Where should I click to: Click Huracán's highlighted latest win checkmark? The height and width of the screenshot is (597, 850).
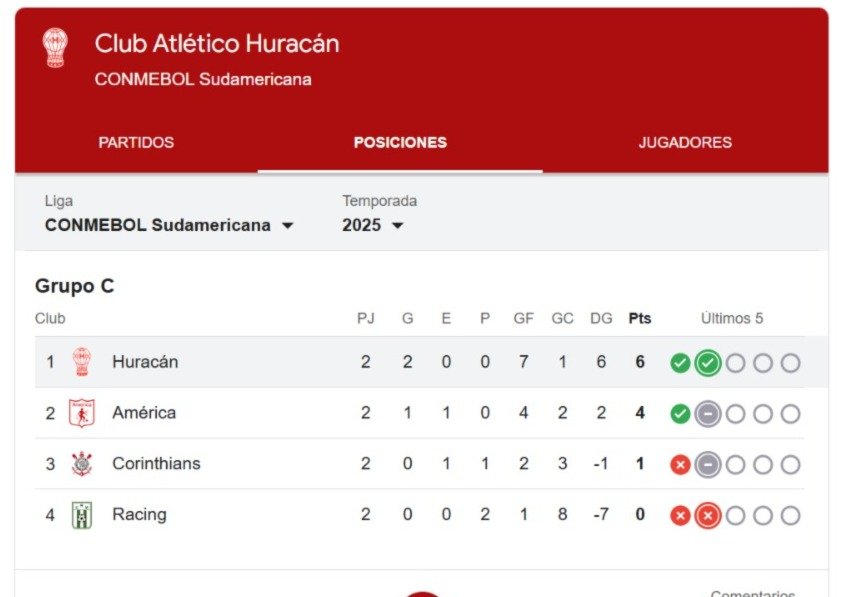click(x=707, y=363)
